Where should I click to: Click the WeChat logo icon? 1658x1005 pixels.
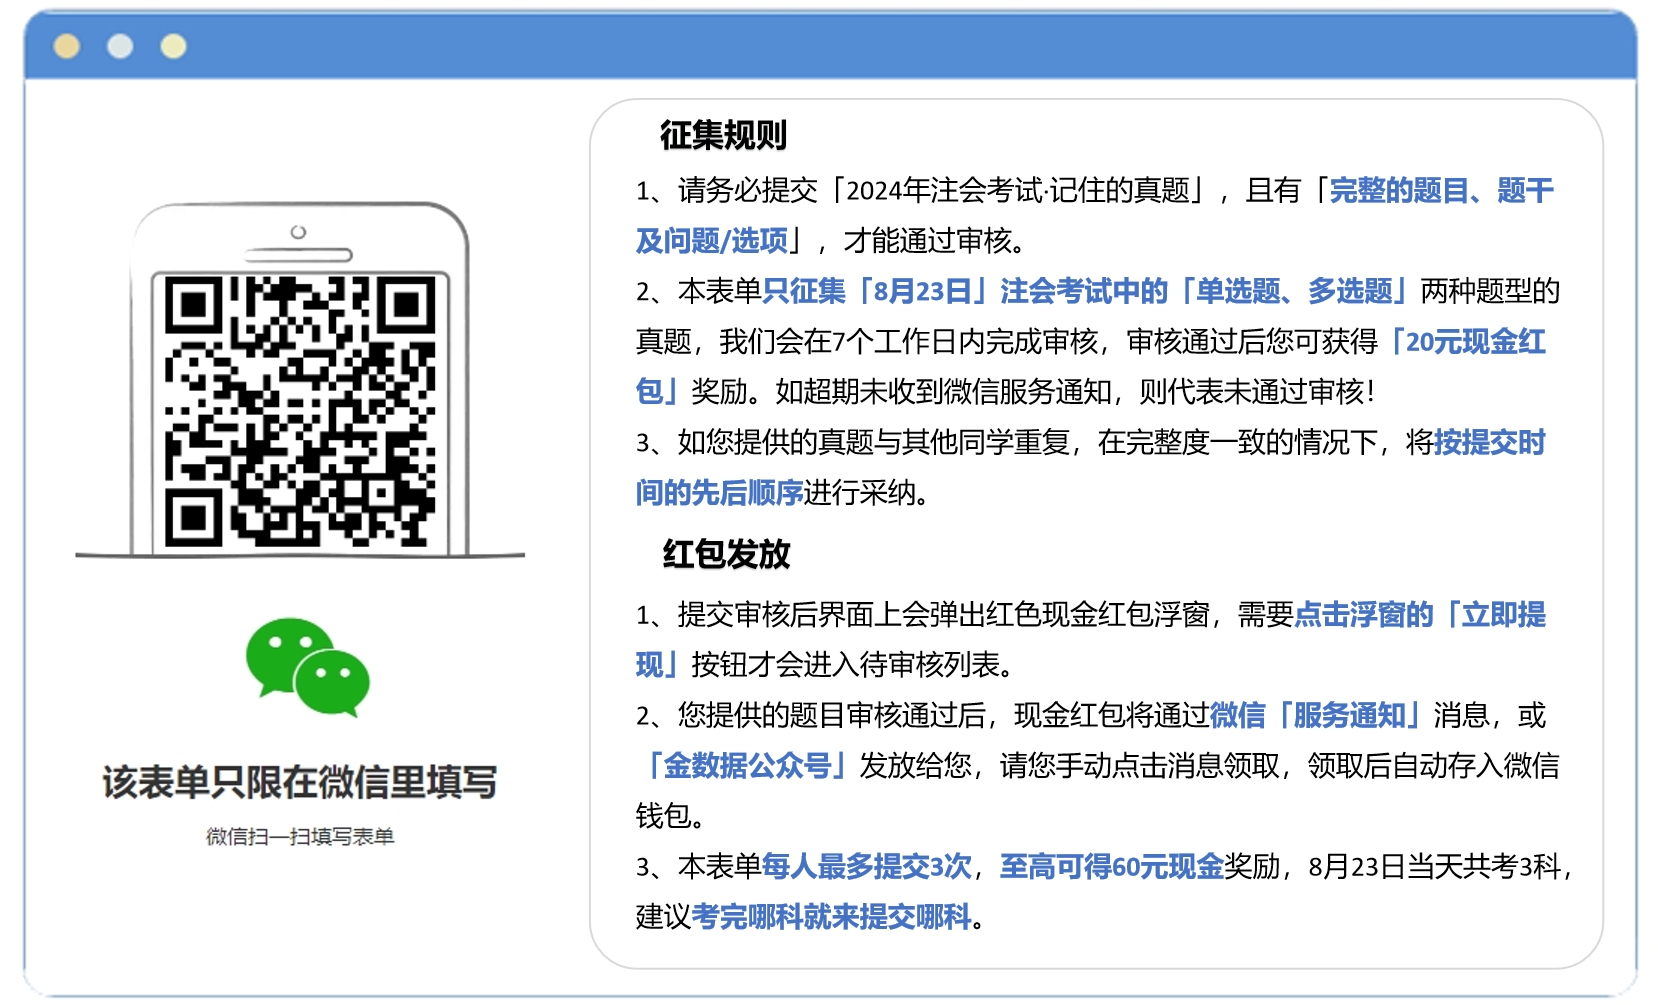click(308, 667)
